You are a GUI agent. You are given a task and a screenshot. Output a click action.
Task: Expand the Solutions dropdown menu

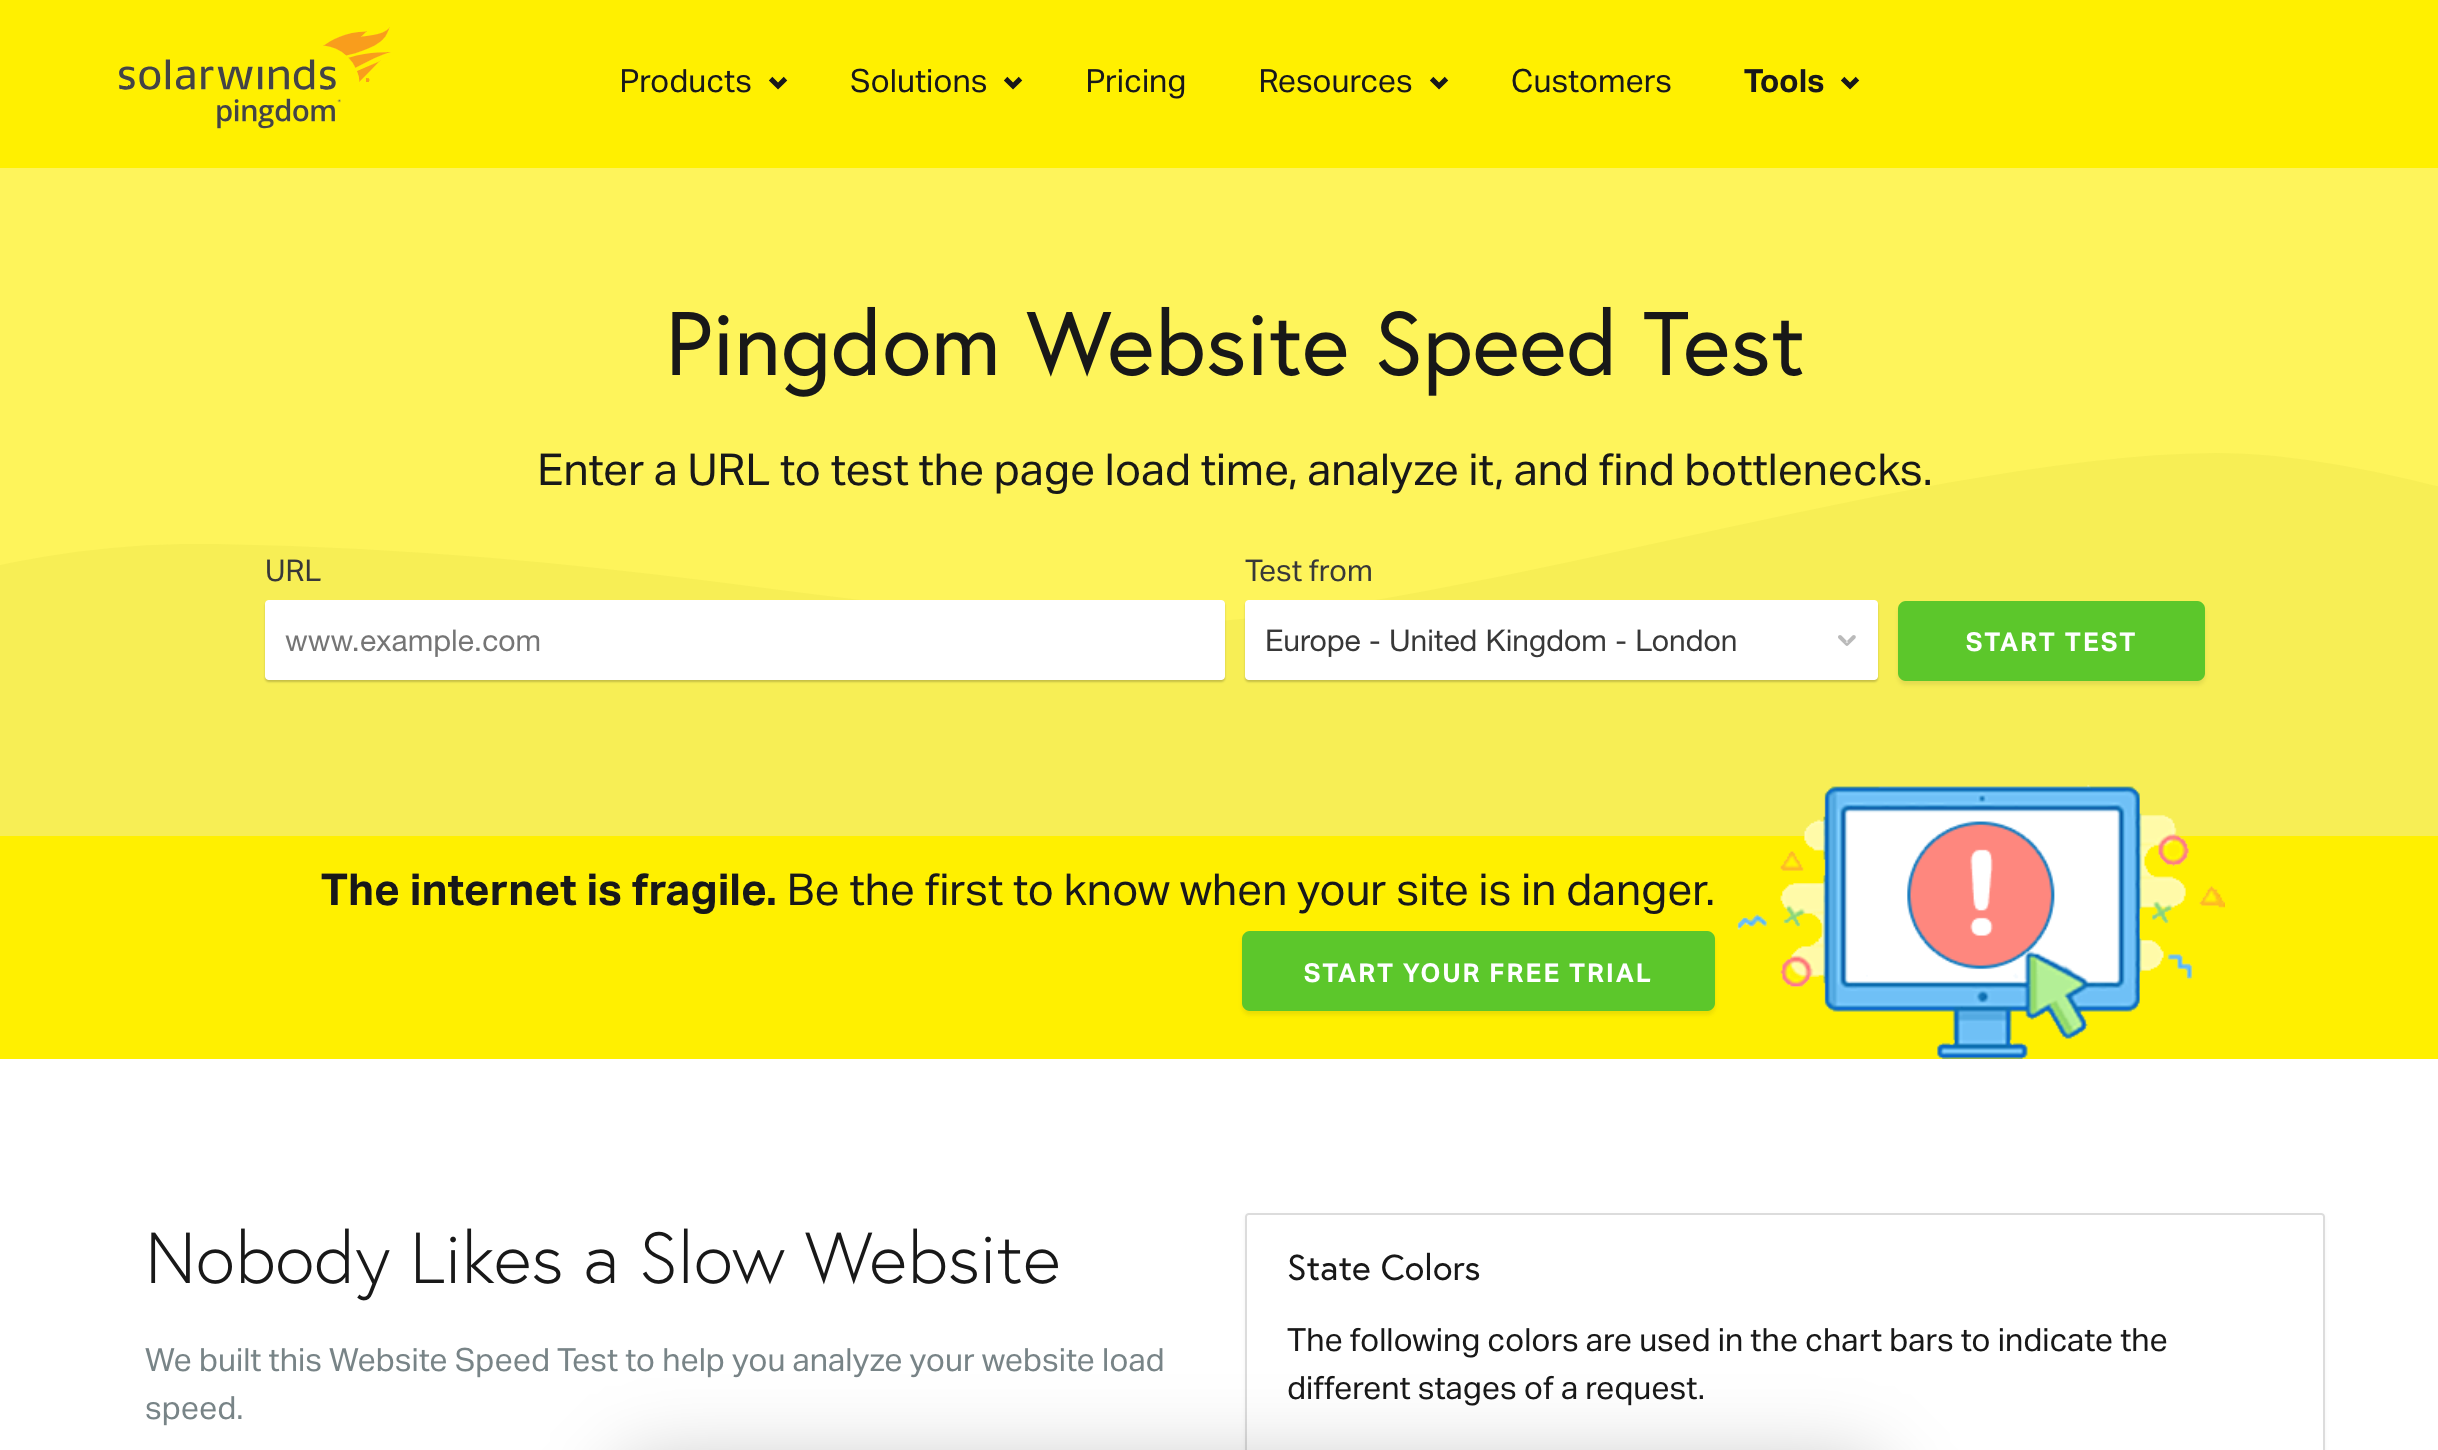click(933, 81)
